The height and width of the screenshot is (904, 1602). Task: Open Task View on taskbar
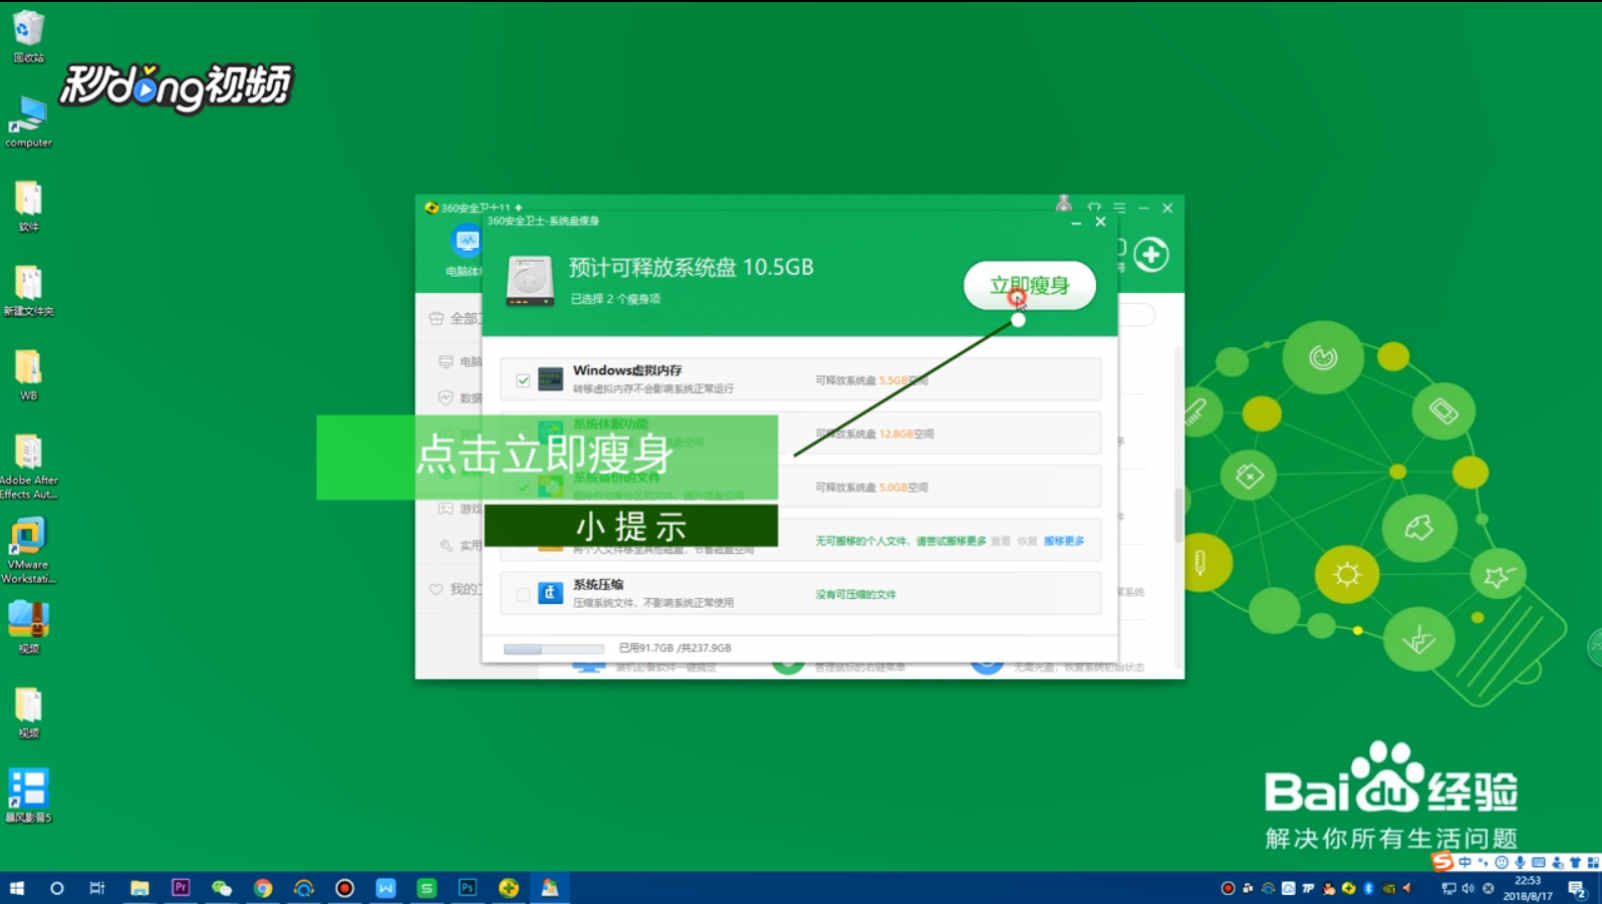(x=97, y=888)
